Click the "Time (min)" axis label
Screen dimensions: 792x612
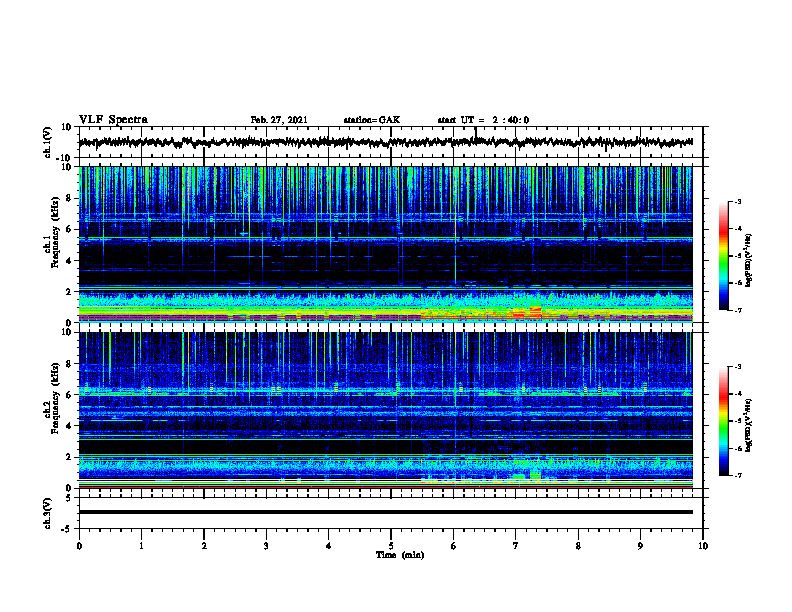[400, 555]
